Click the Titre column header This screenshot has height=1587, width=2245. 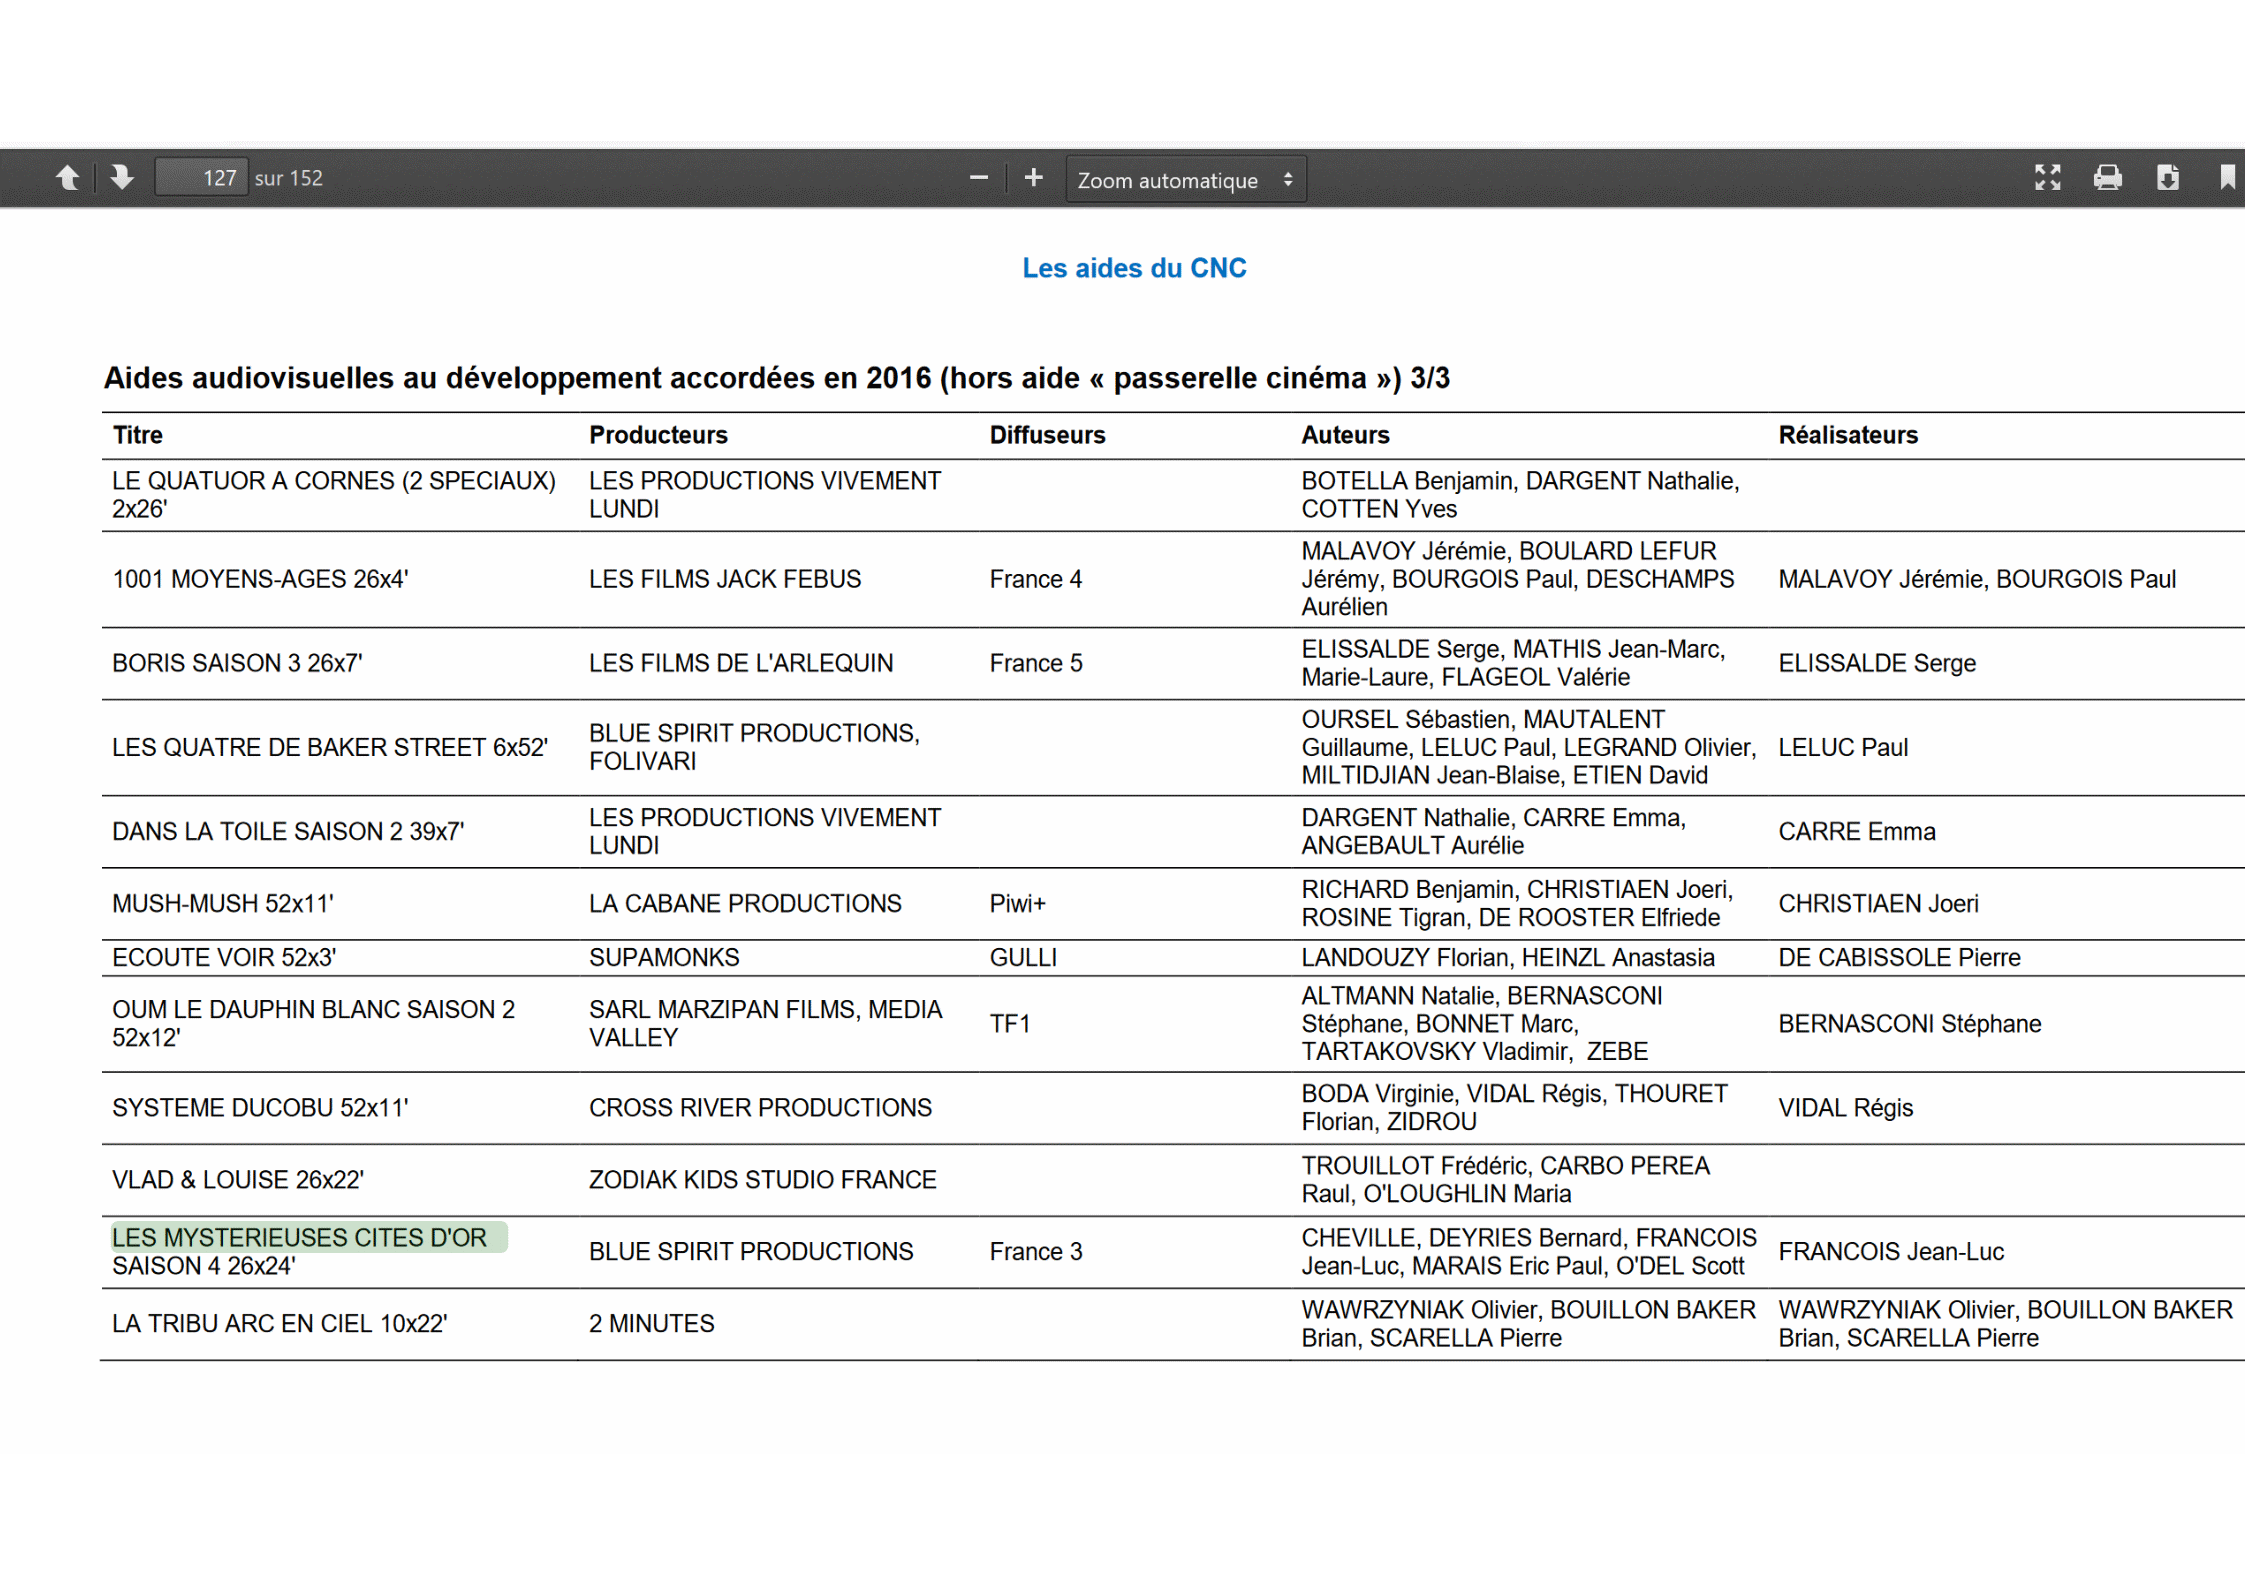tap(137, 435)
